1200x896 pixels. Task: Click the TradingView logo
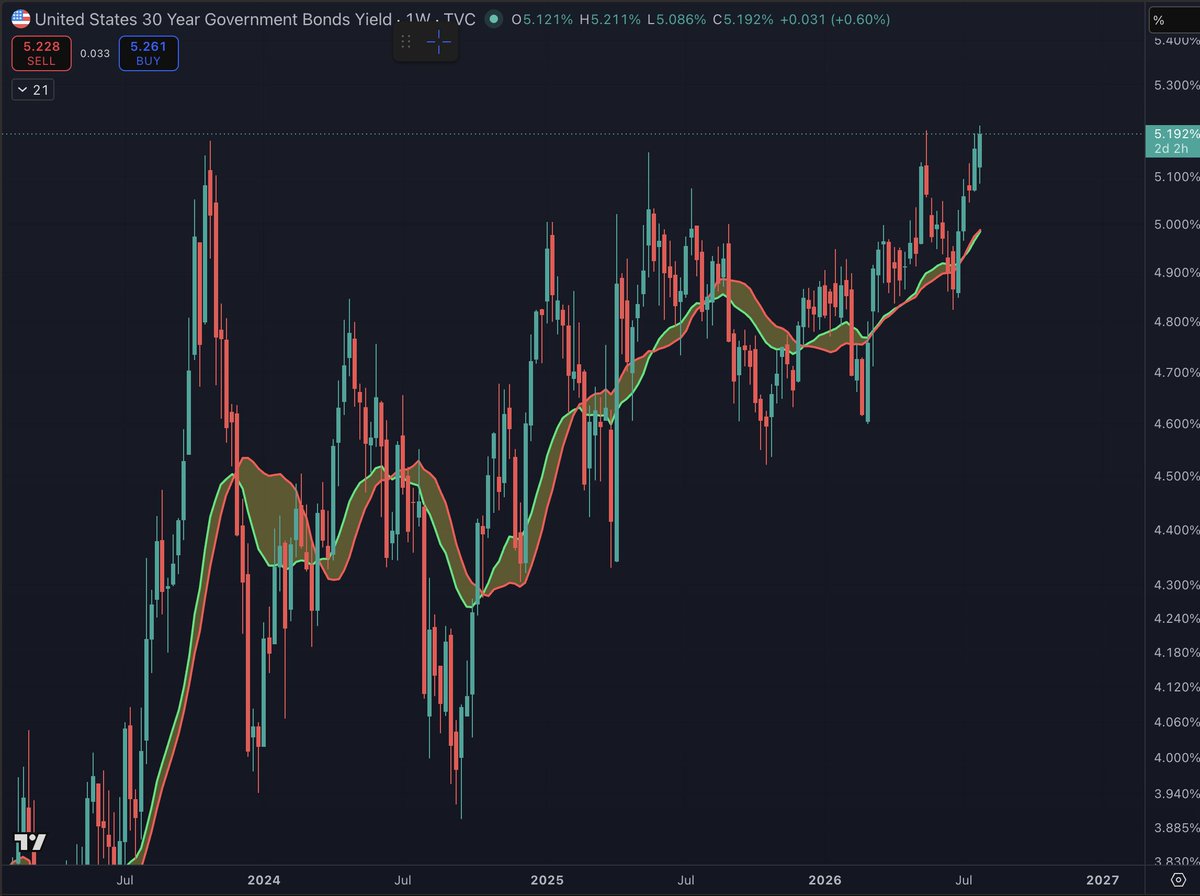coord(30,844)
